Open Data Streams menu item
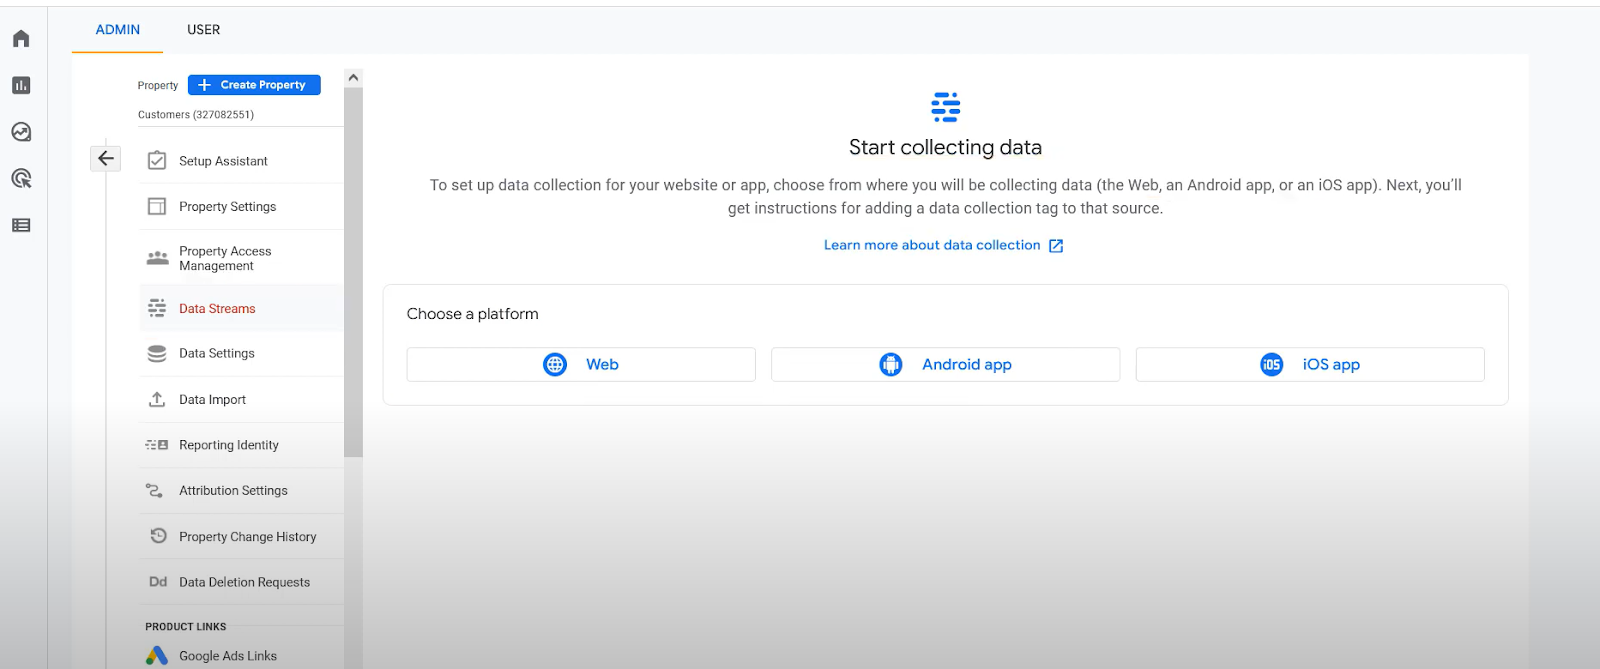 pos(217,309)
